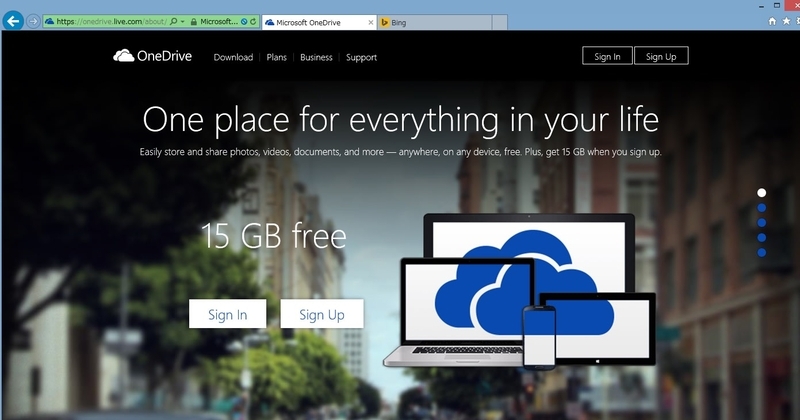Select the fifth page indicator dot
Image resolution: width=800 pixels, height=420 pixels.
pyautogui.click(x=762, y=252)
